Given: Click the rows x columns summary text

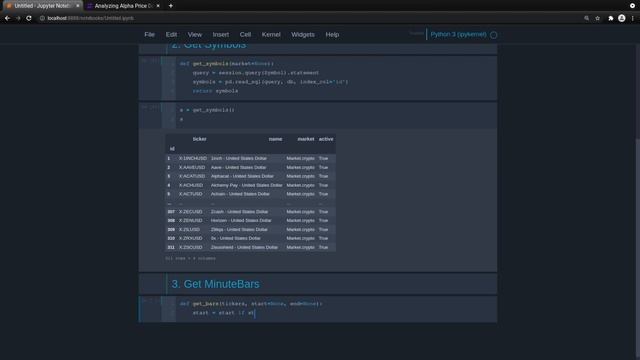Looking at the screenshot, I should point(190,258).
